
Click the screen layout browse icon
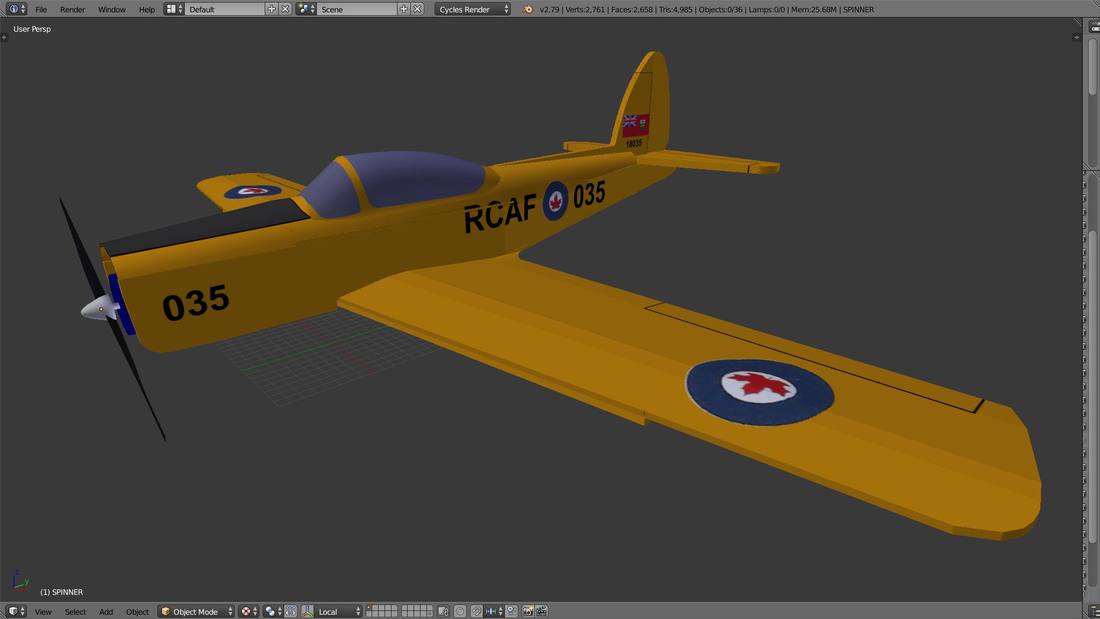coord(173,9)
